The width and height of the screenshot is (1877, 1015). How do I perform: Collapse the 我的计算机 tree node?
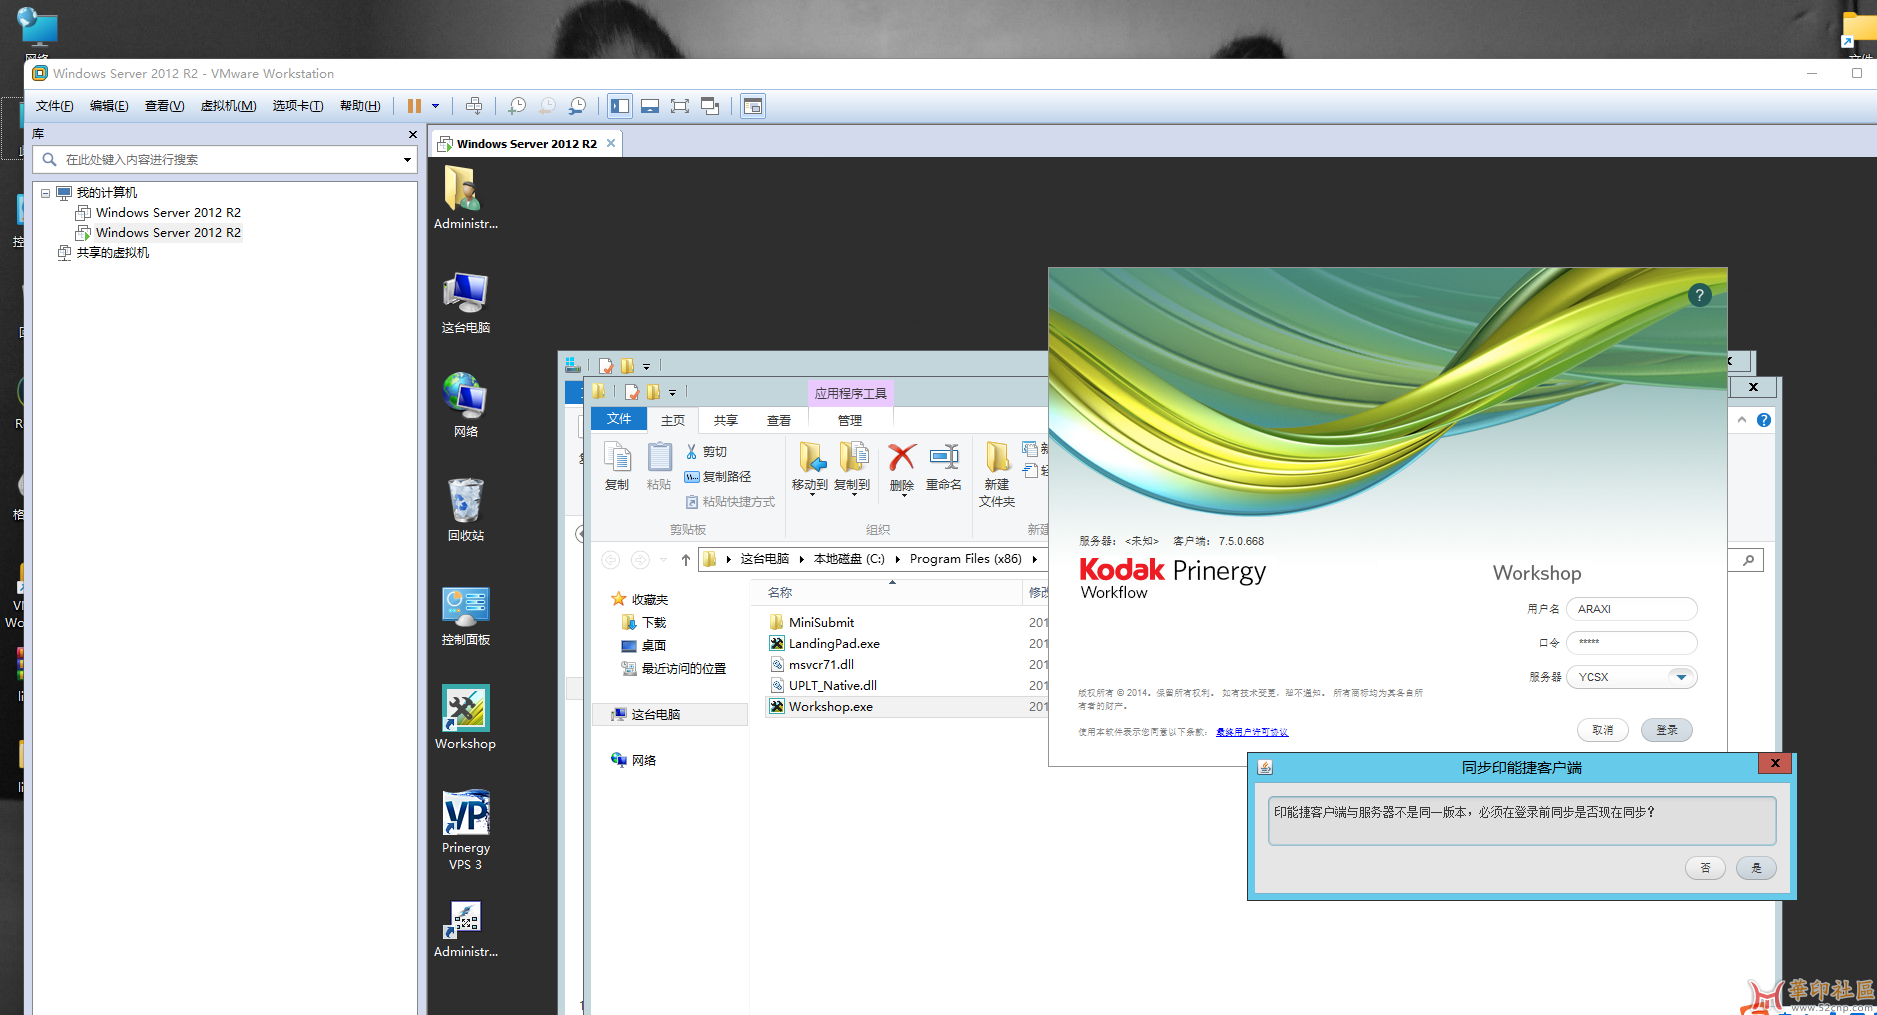click(x=45, y=193)
